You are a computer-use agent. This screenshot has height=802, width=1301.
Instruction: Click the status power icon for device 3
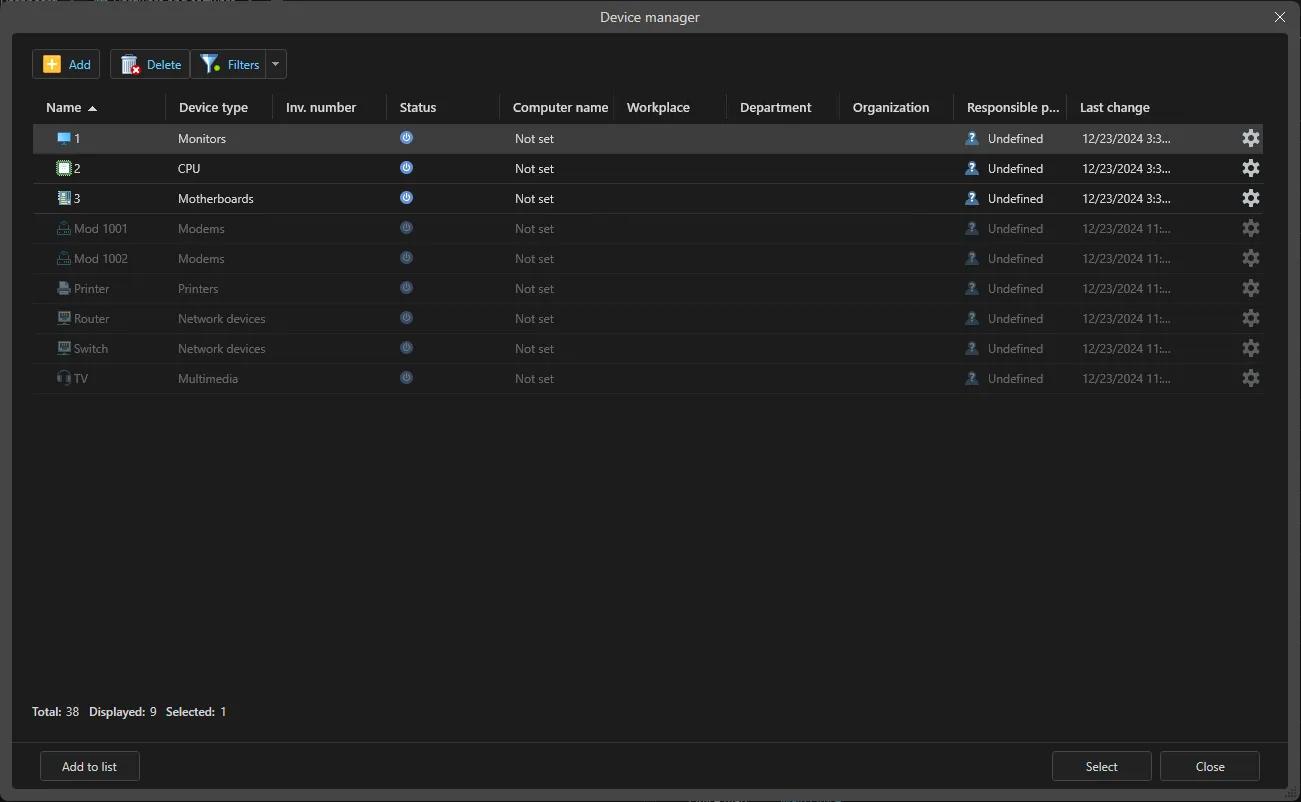point(406,198)
